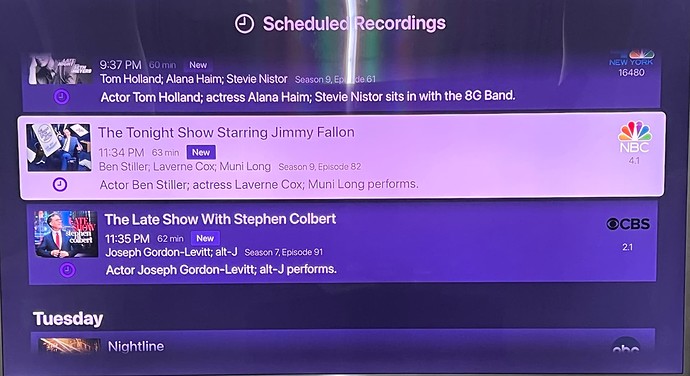
Task: Open the Nightline recording entry
Action: click(x=342, y=342)
